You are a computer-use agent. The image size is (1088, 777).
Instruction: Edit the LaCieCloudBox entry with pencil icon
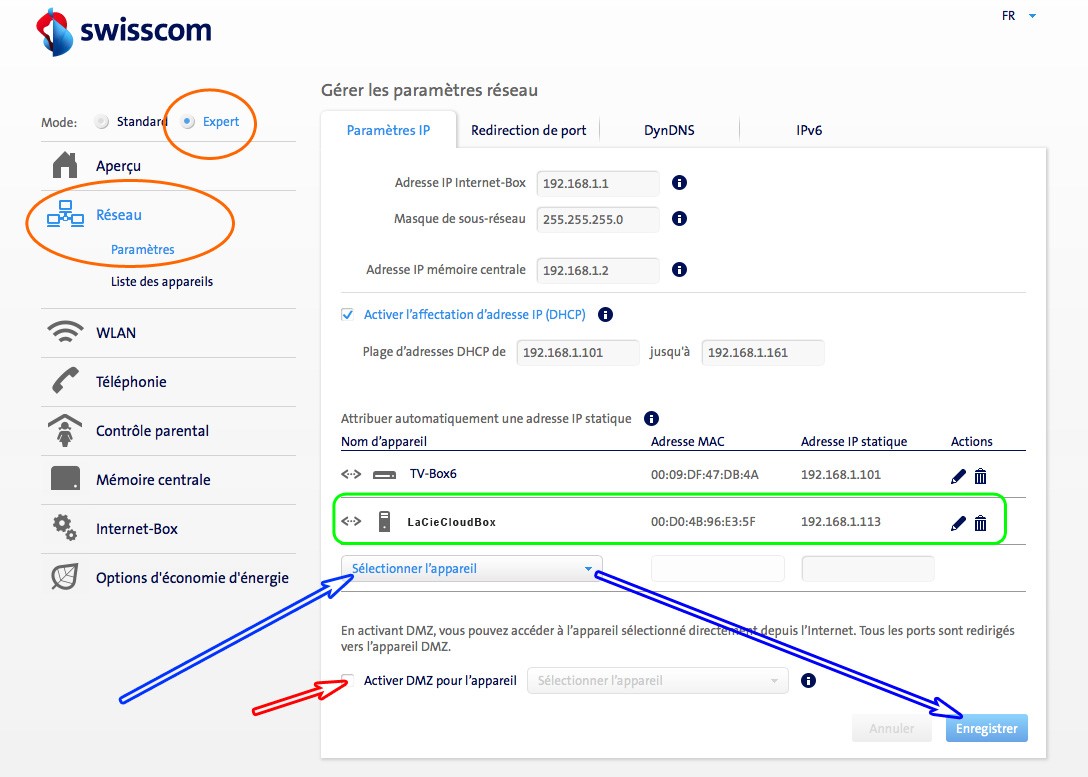click(x=958, y=523)
